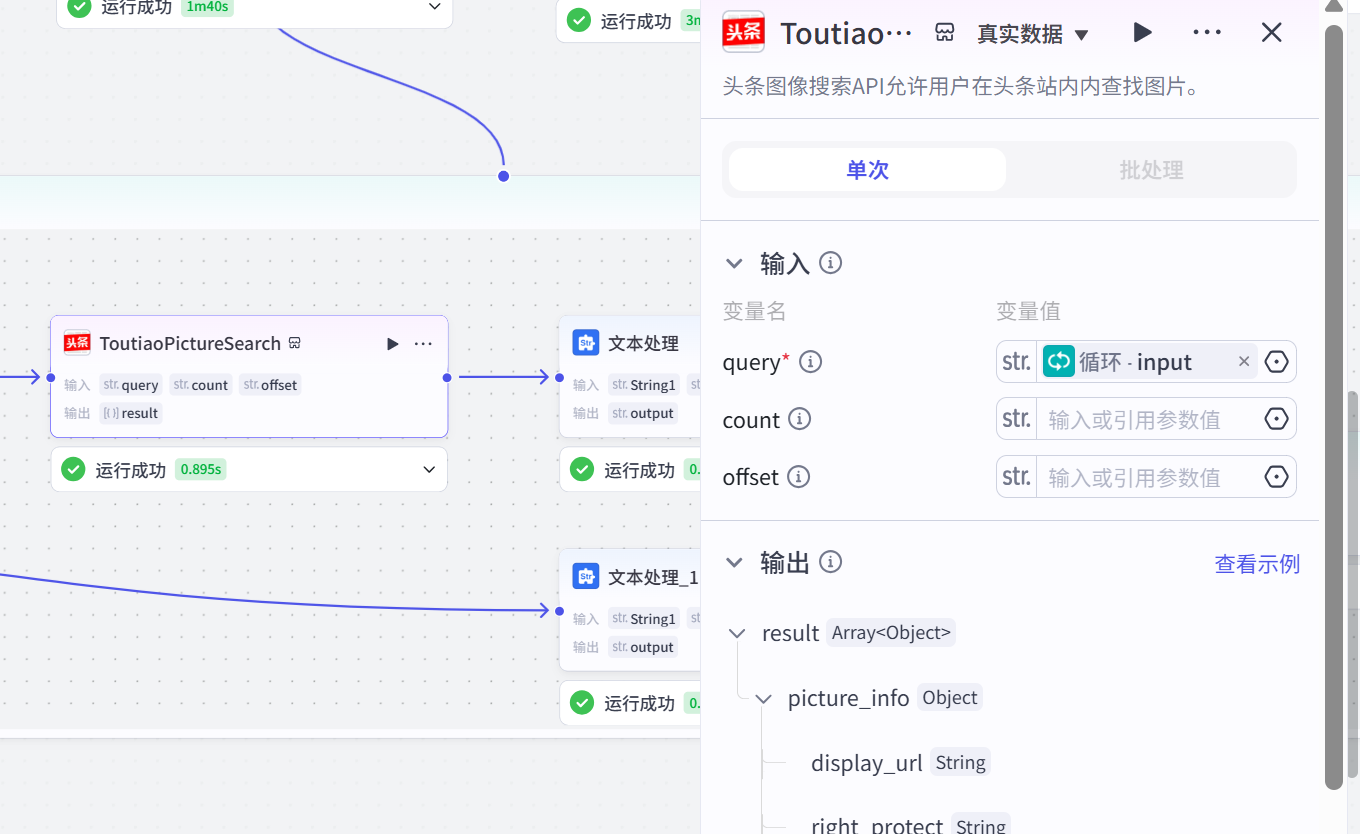Open more options on ToutiaoPictureSearch canvas node
This screenshot has width=1360, height=834.
[x=423, y=344]
